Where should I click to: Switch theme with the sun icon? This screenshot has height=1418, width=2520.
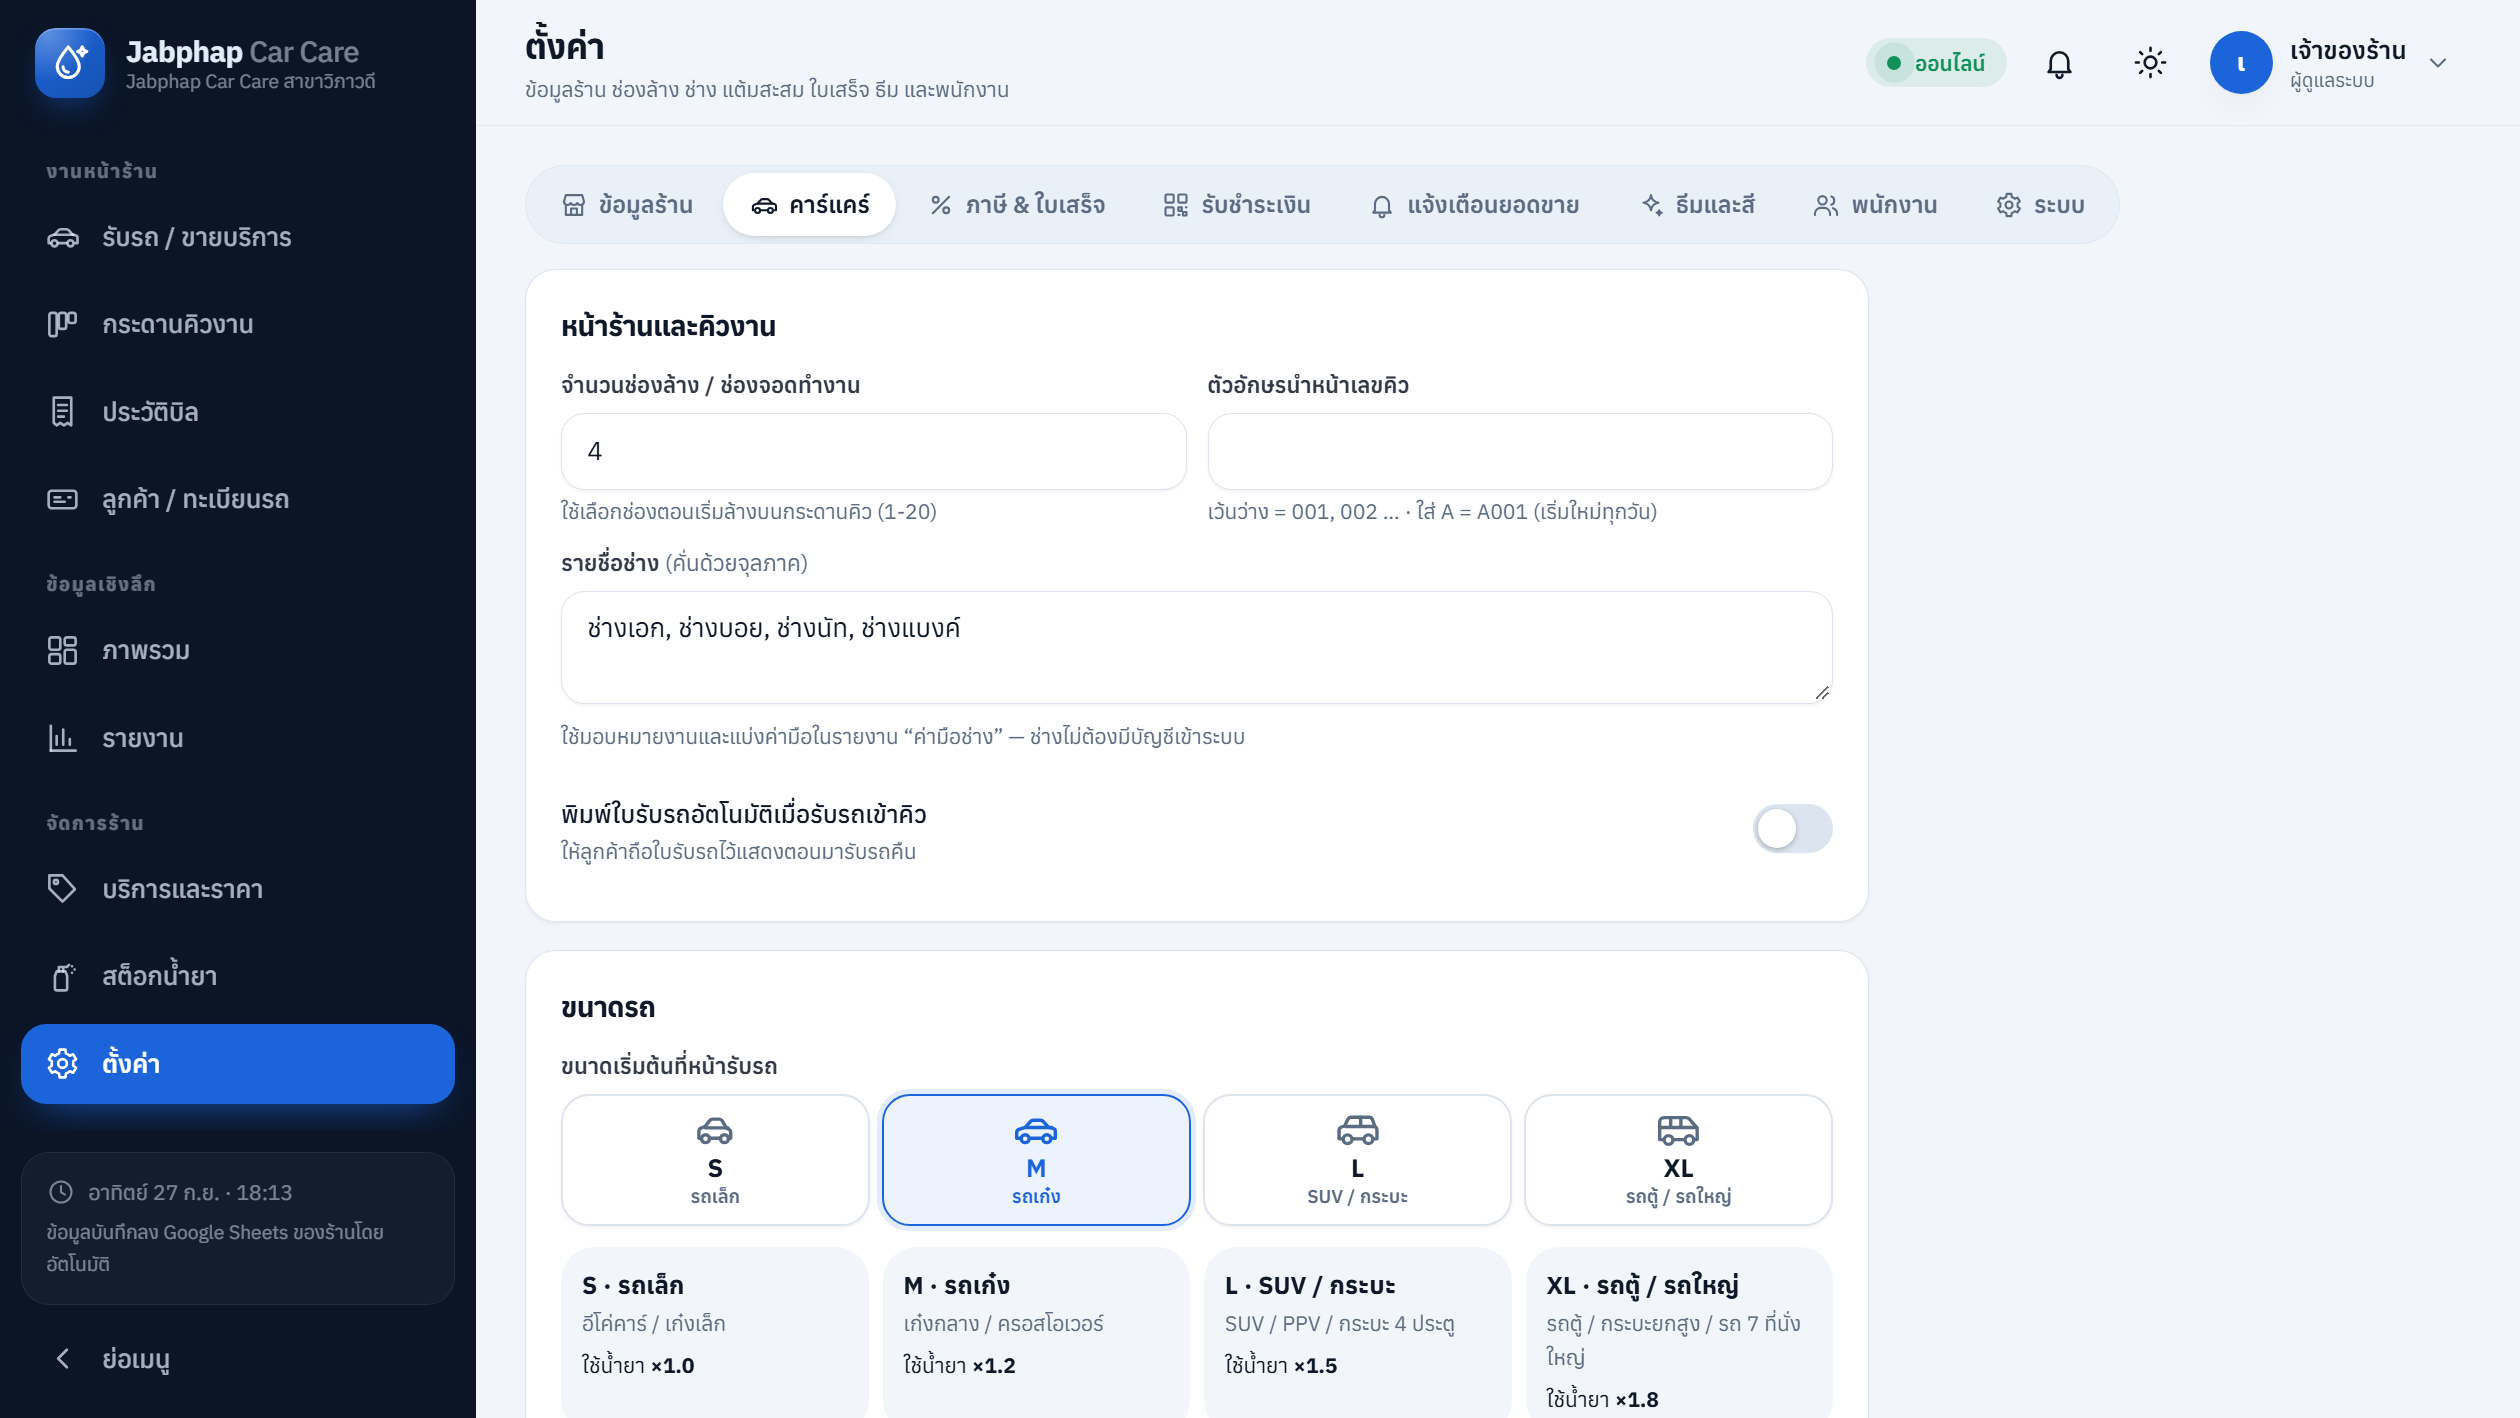tap(2150, 64)
